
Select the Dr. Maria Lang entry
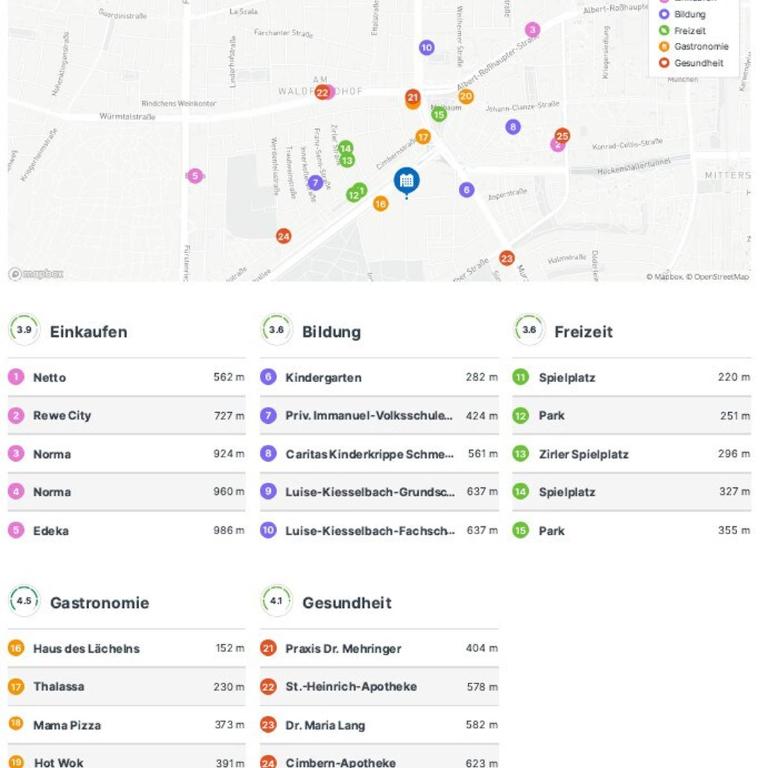pos(379,725)
